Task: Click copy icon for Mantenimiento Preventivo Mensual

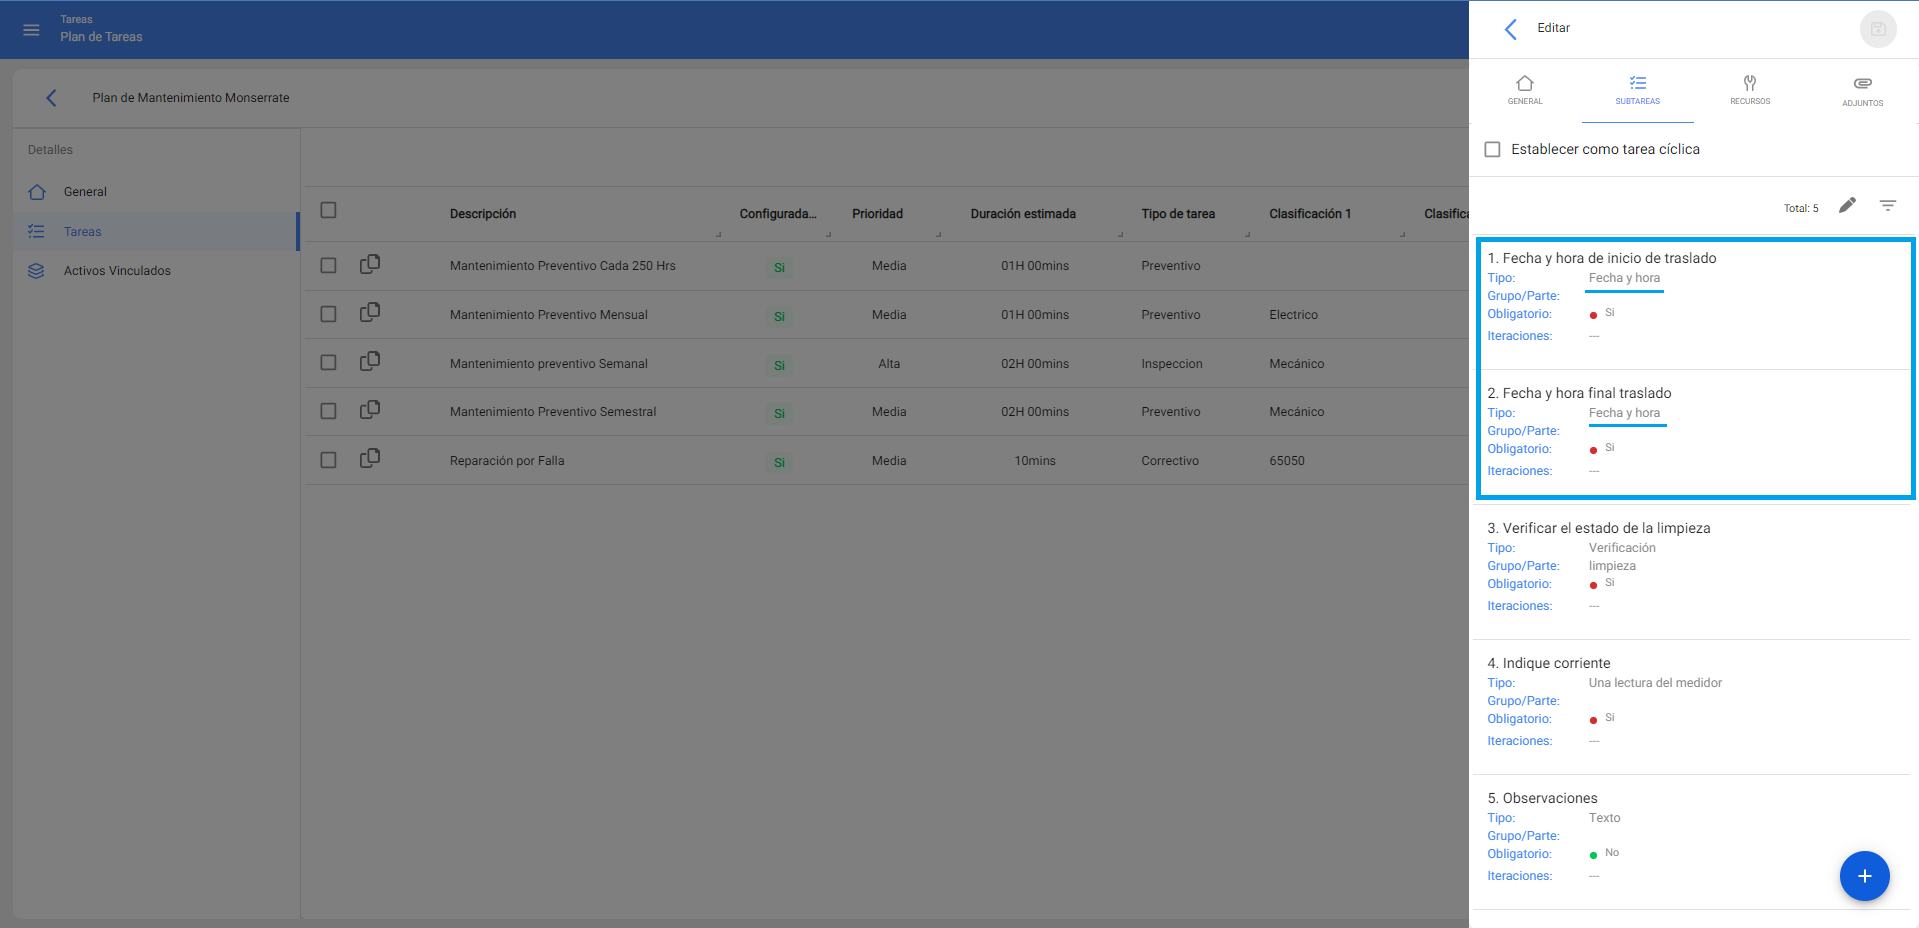Action: pos(370,313)
